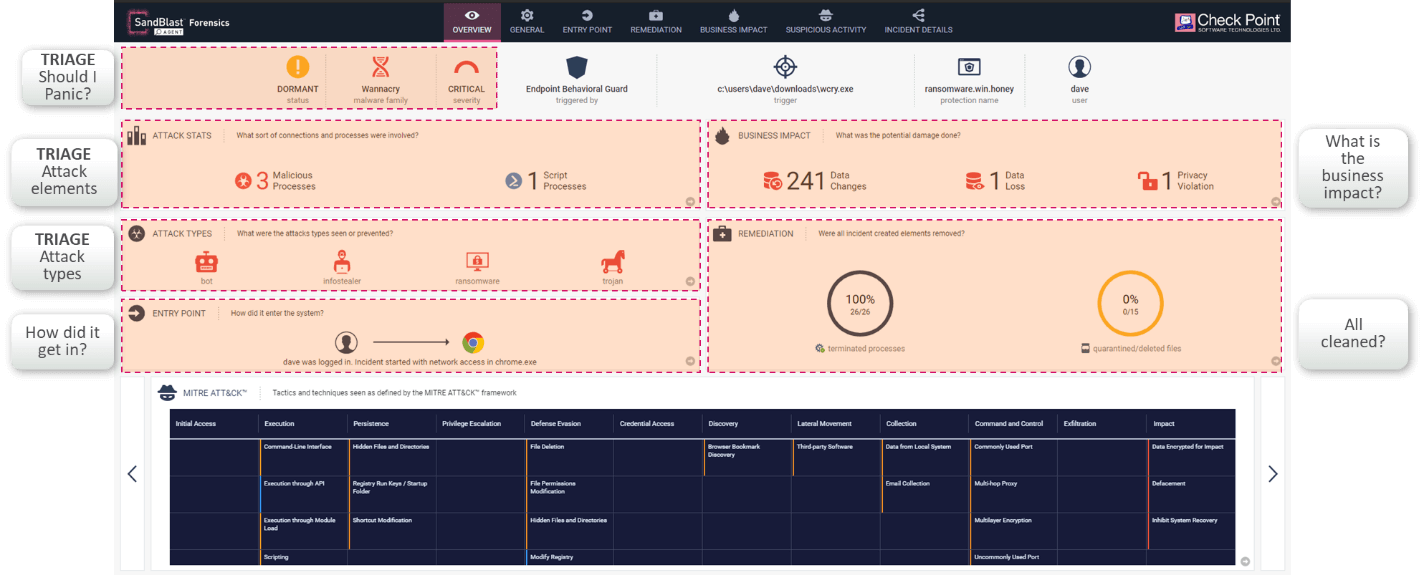Click the Email Collection technique cell

[x=925, y=494]
